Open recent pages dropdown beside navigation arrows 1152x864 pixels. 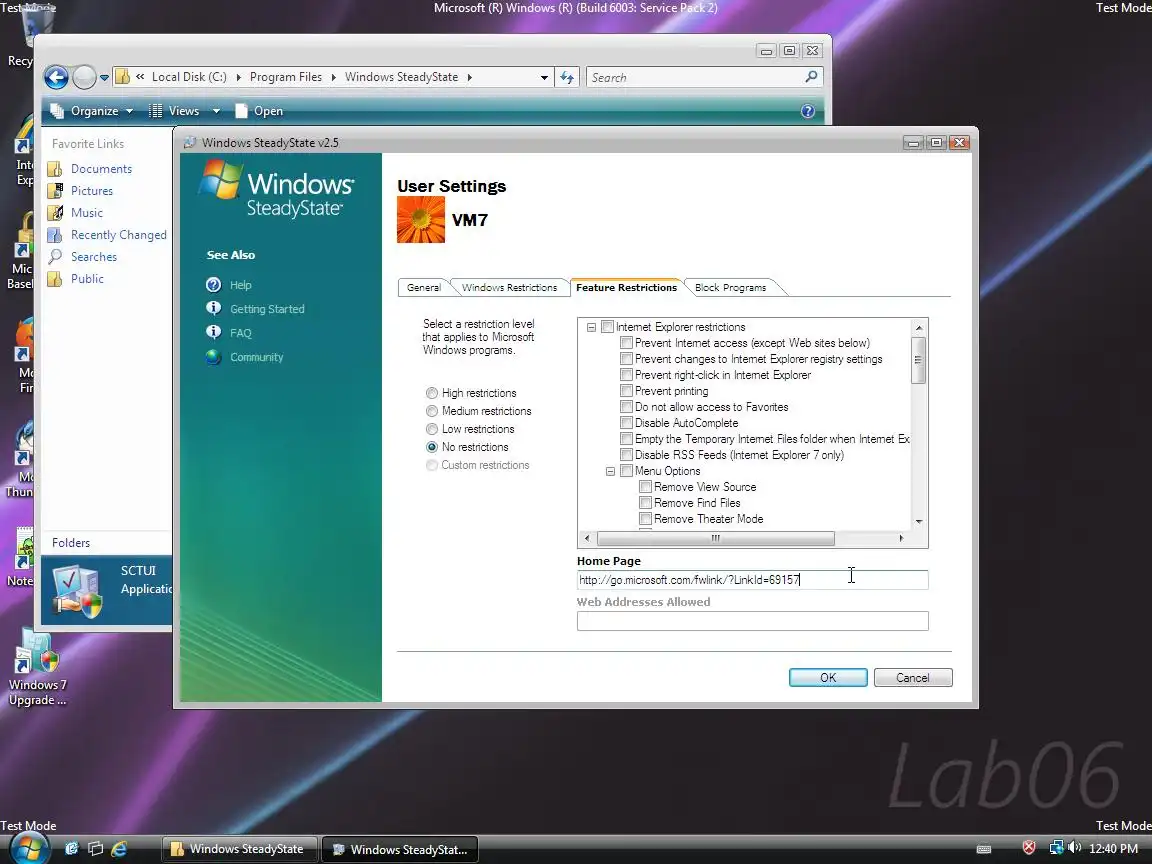(x=104, y=77)
